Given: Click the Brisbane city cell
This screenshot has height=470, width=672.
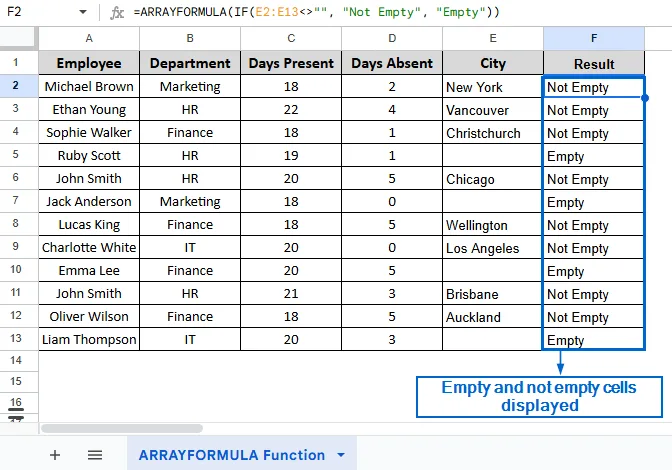Looking at the screenshot, I should tap(493, 293).
